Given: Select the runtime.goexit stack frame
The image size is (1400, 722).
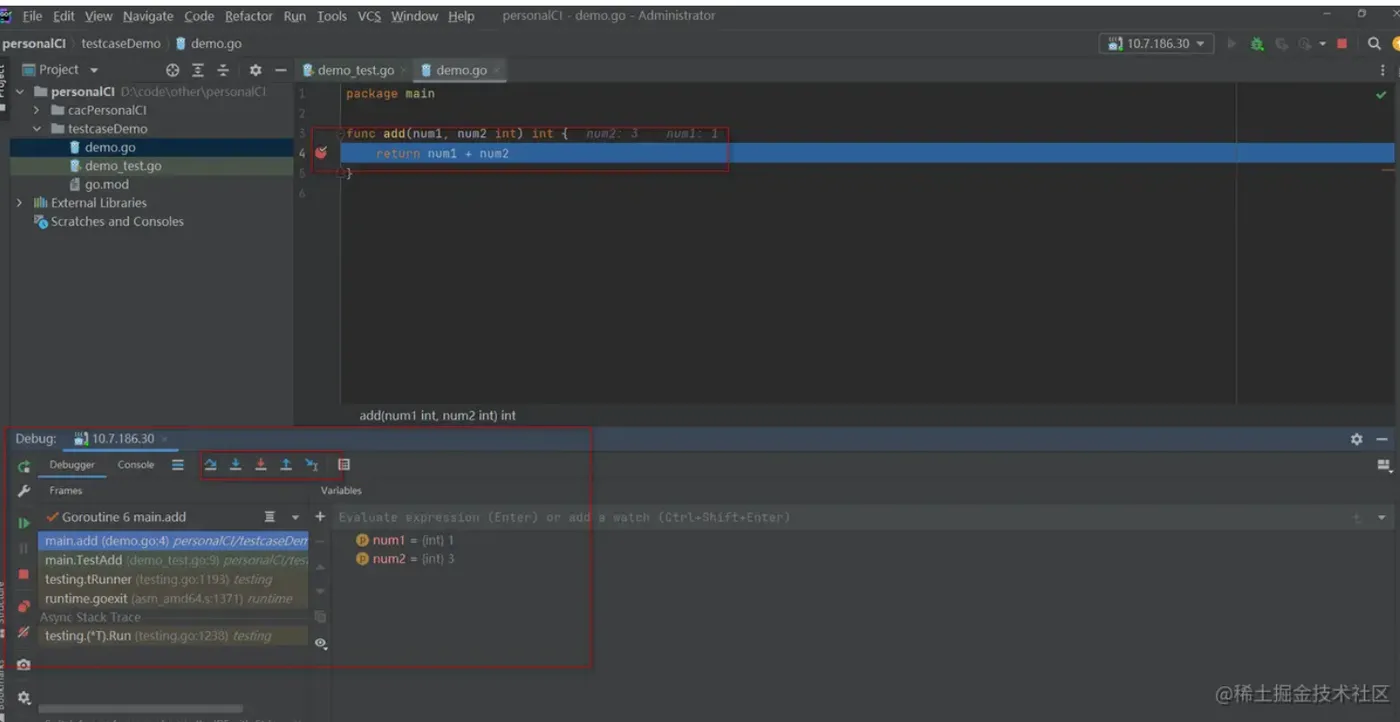Looking at the screenshot, I should coord(173,599).
